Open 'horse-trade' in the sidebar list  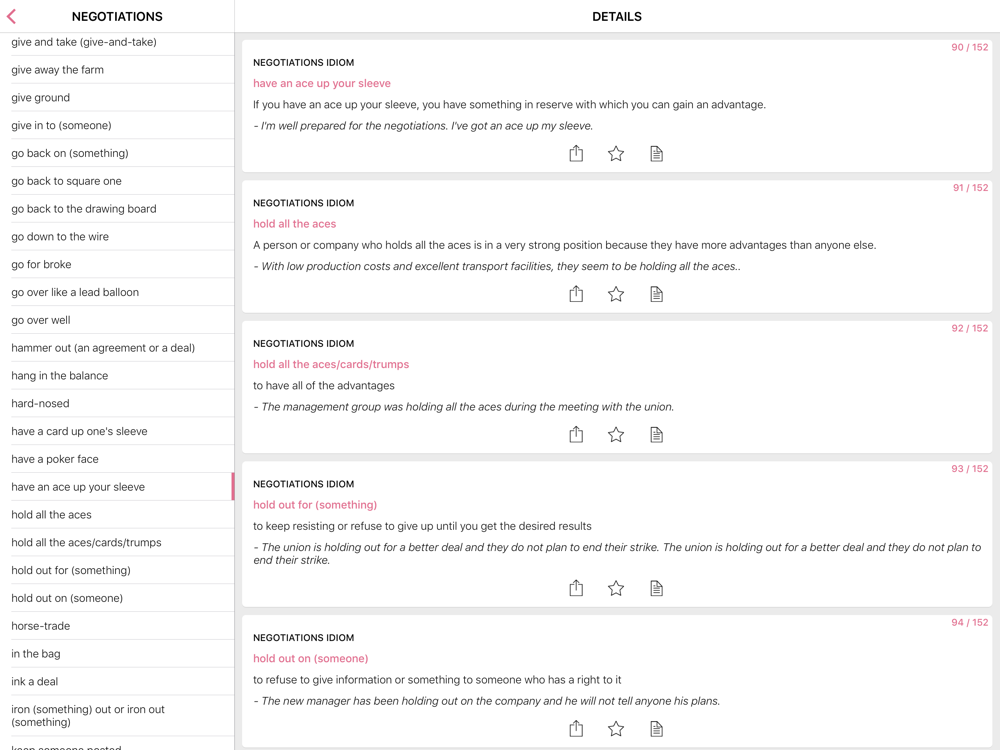[41, 626]
